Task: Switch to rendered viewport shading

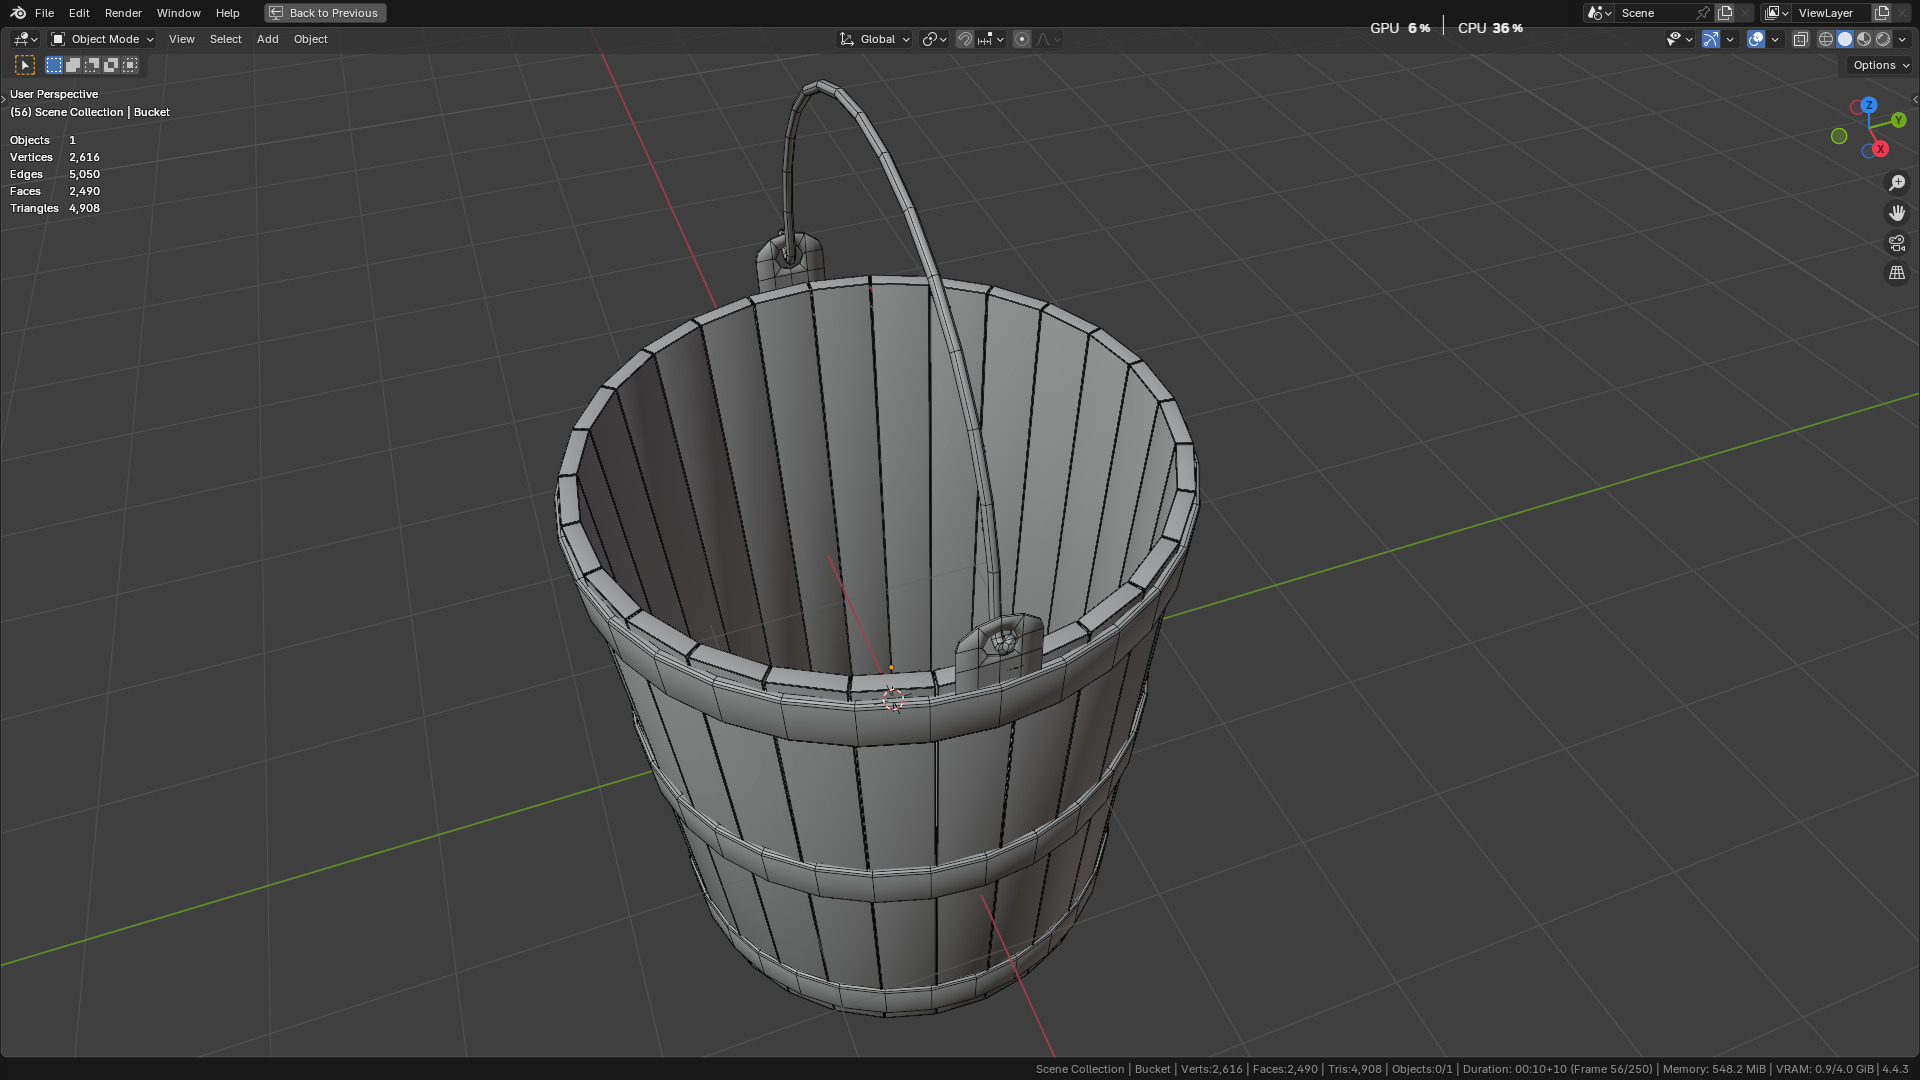Action: (x=1883, y=39)
